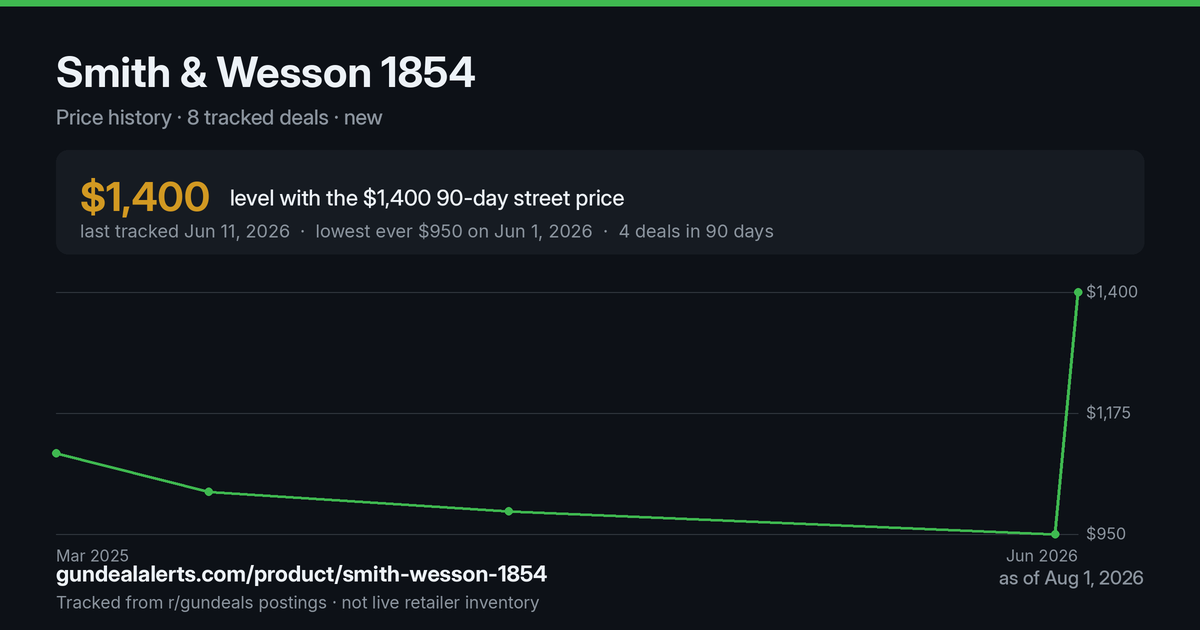
Task: Select the $1,400 peak data point
Action: [1078, 292]
